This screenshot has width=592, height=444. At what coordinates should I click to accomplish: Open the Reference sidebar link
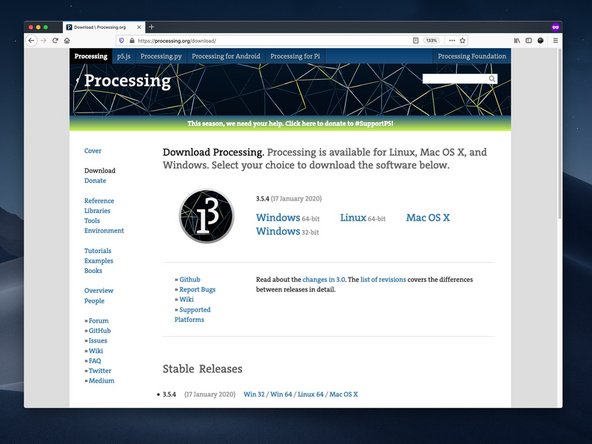coord(99,201)
